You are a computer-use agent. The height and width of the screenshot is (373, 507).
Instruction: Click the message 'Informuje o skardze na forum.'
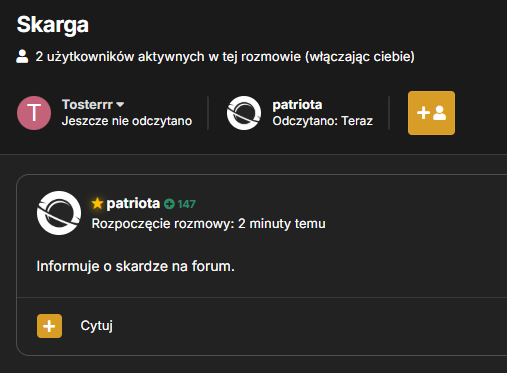coord(136,266)
